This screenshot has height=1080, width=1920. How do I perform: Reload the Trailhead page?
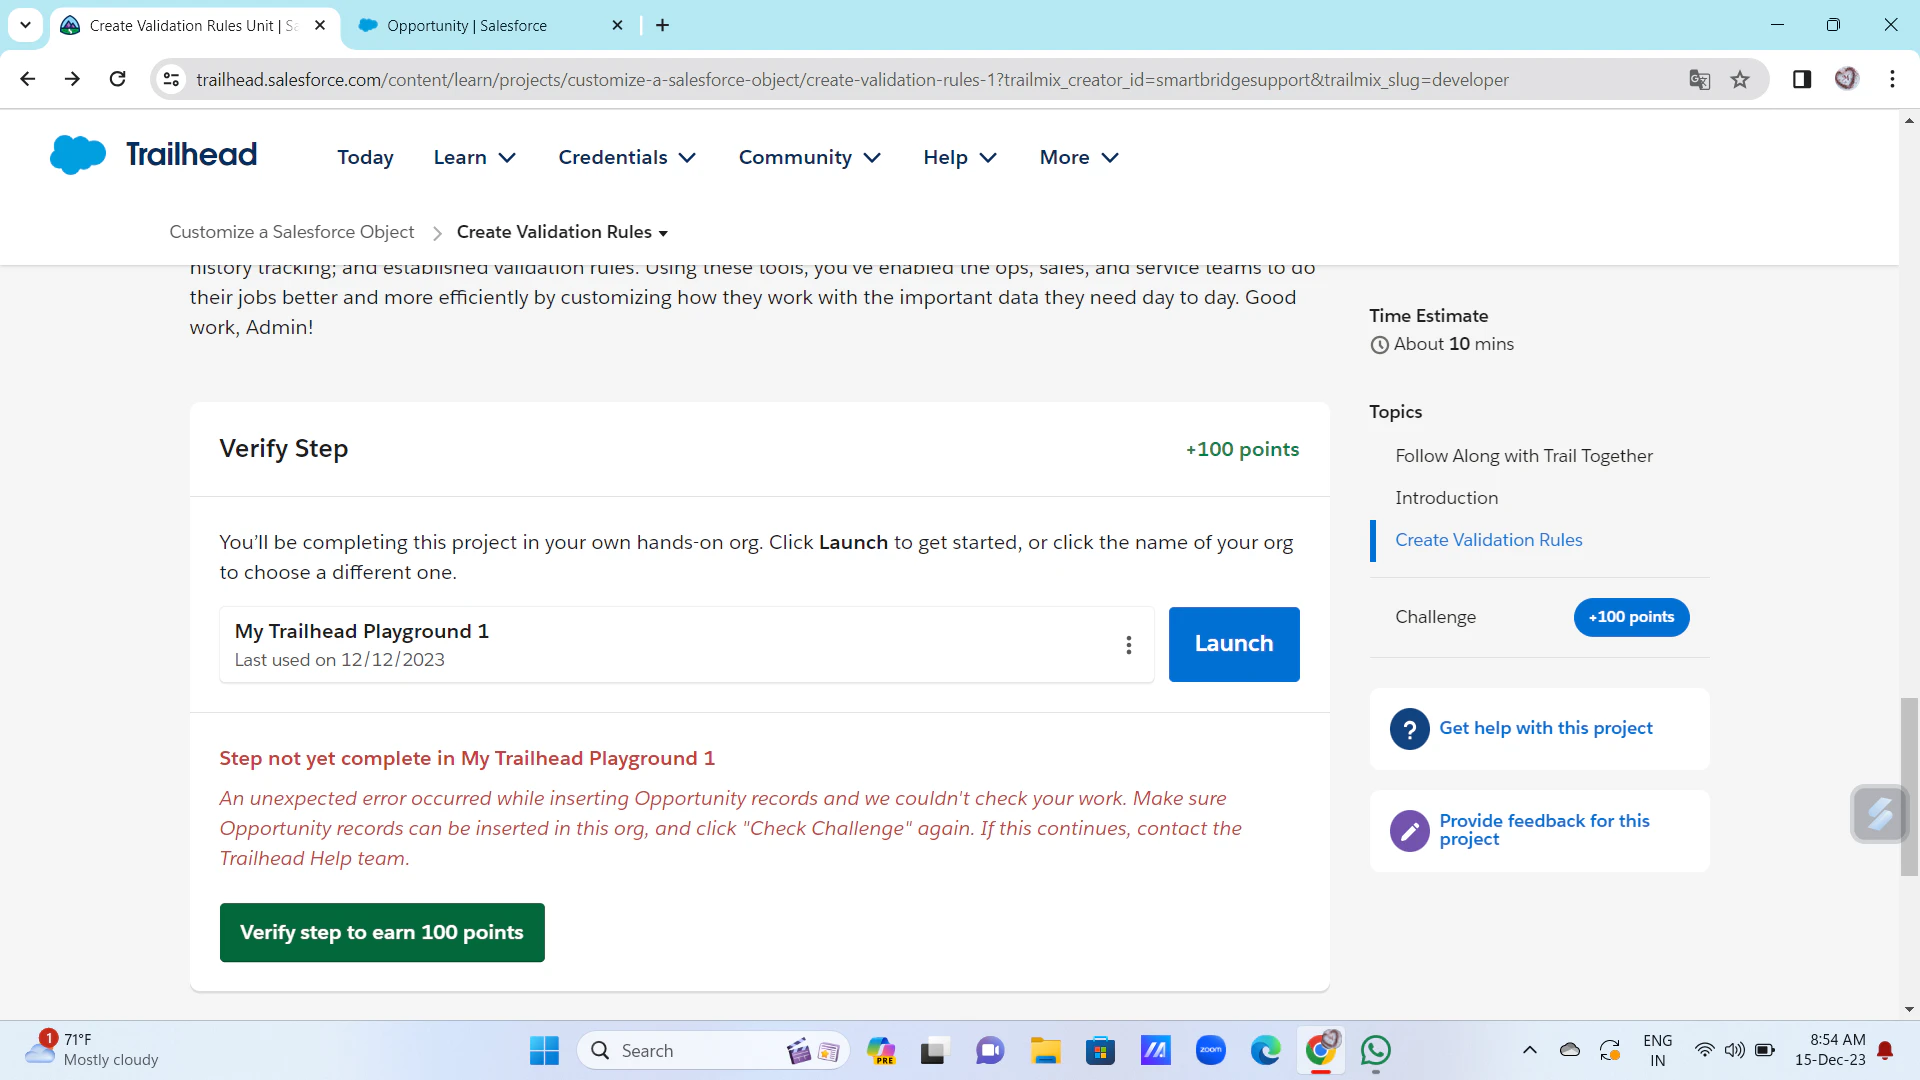pos(117,79)
